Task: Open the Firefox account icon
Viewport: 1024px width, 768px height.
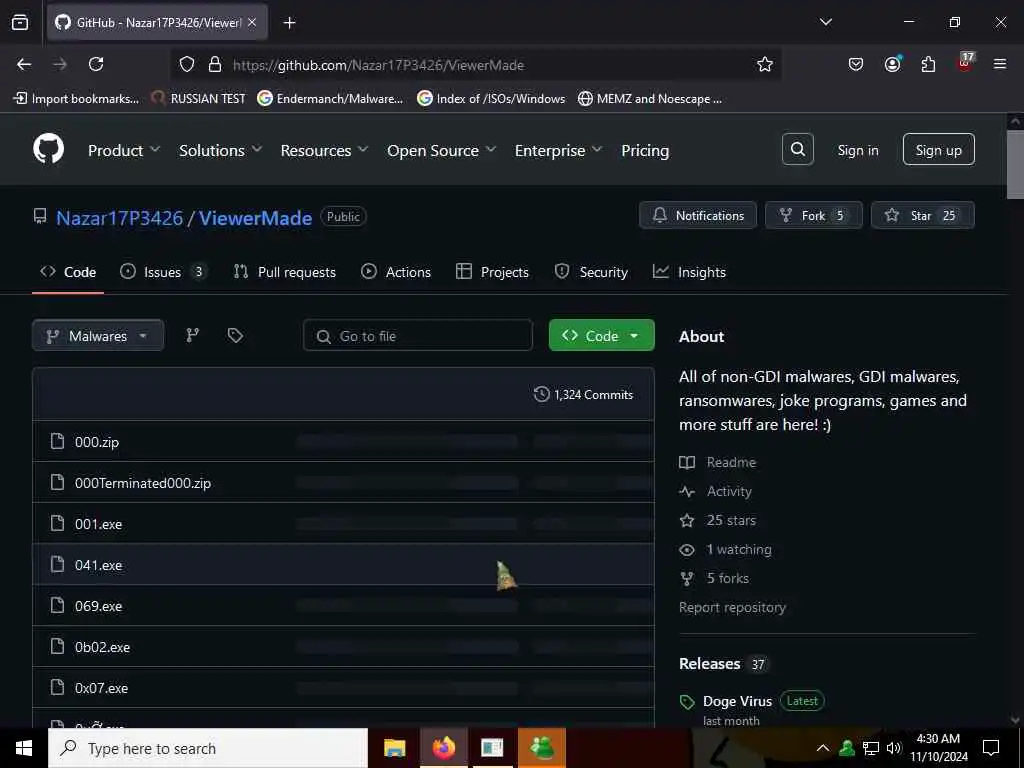Action: click(892, 64)
